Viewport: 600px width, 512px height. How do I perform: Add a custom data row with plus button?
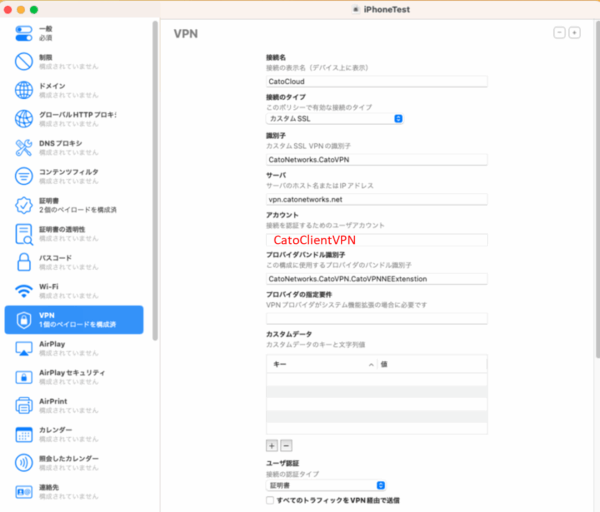(x=272, y=444)
